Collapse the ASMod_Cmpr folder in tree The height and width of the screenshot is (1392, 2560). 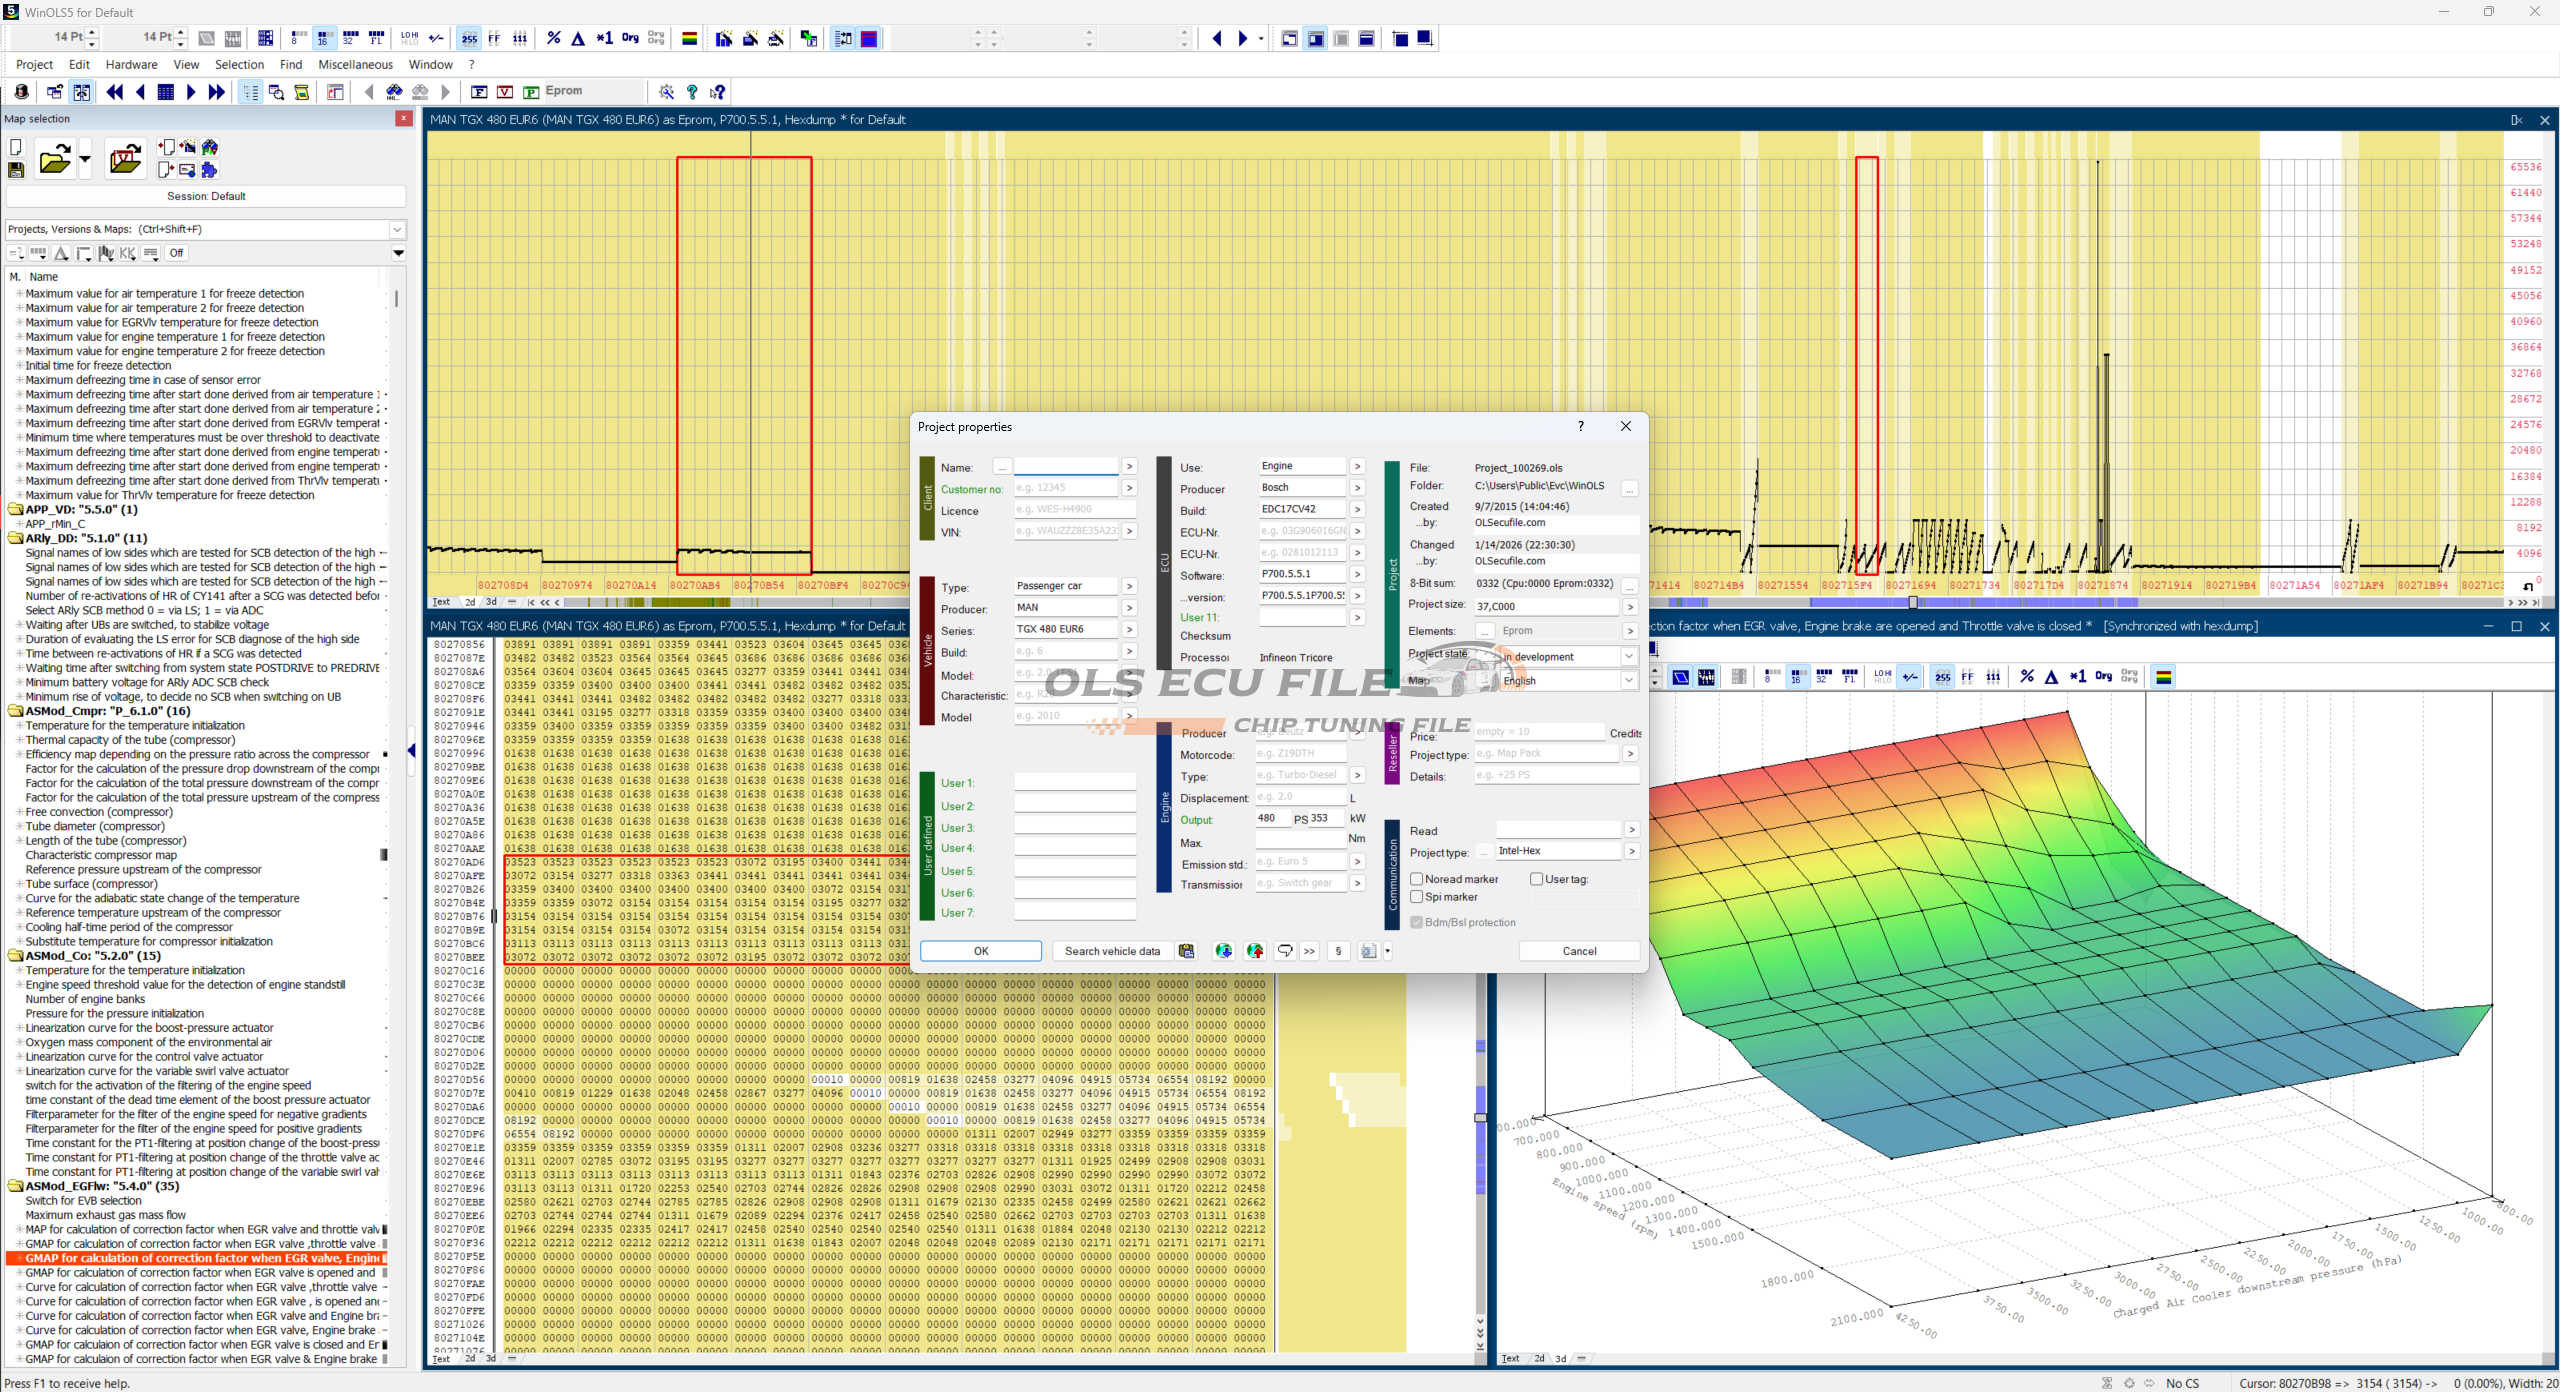(15, 711)
